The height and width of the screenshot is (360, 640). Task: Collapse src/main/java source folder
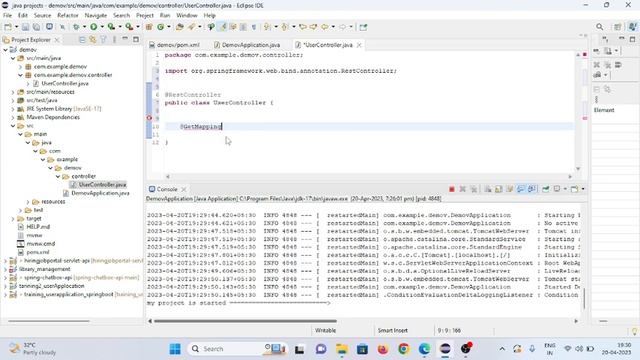point(13,58)
